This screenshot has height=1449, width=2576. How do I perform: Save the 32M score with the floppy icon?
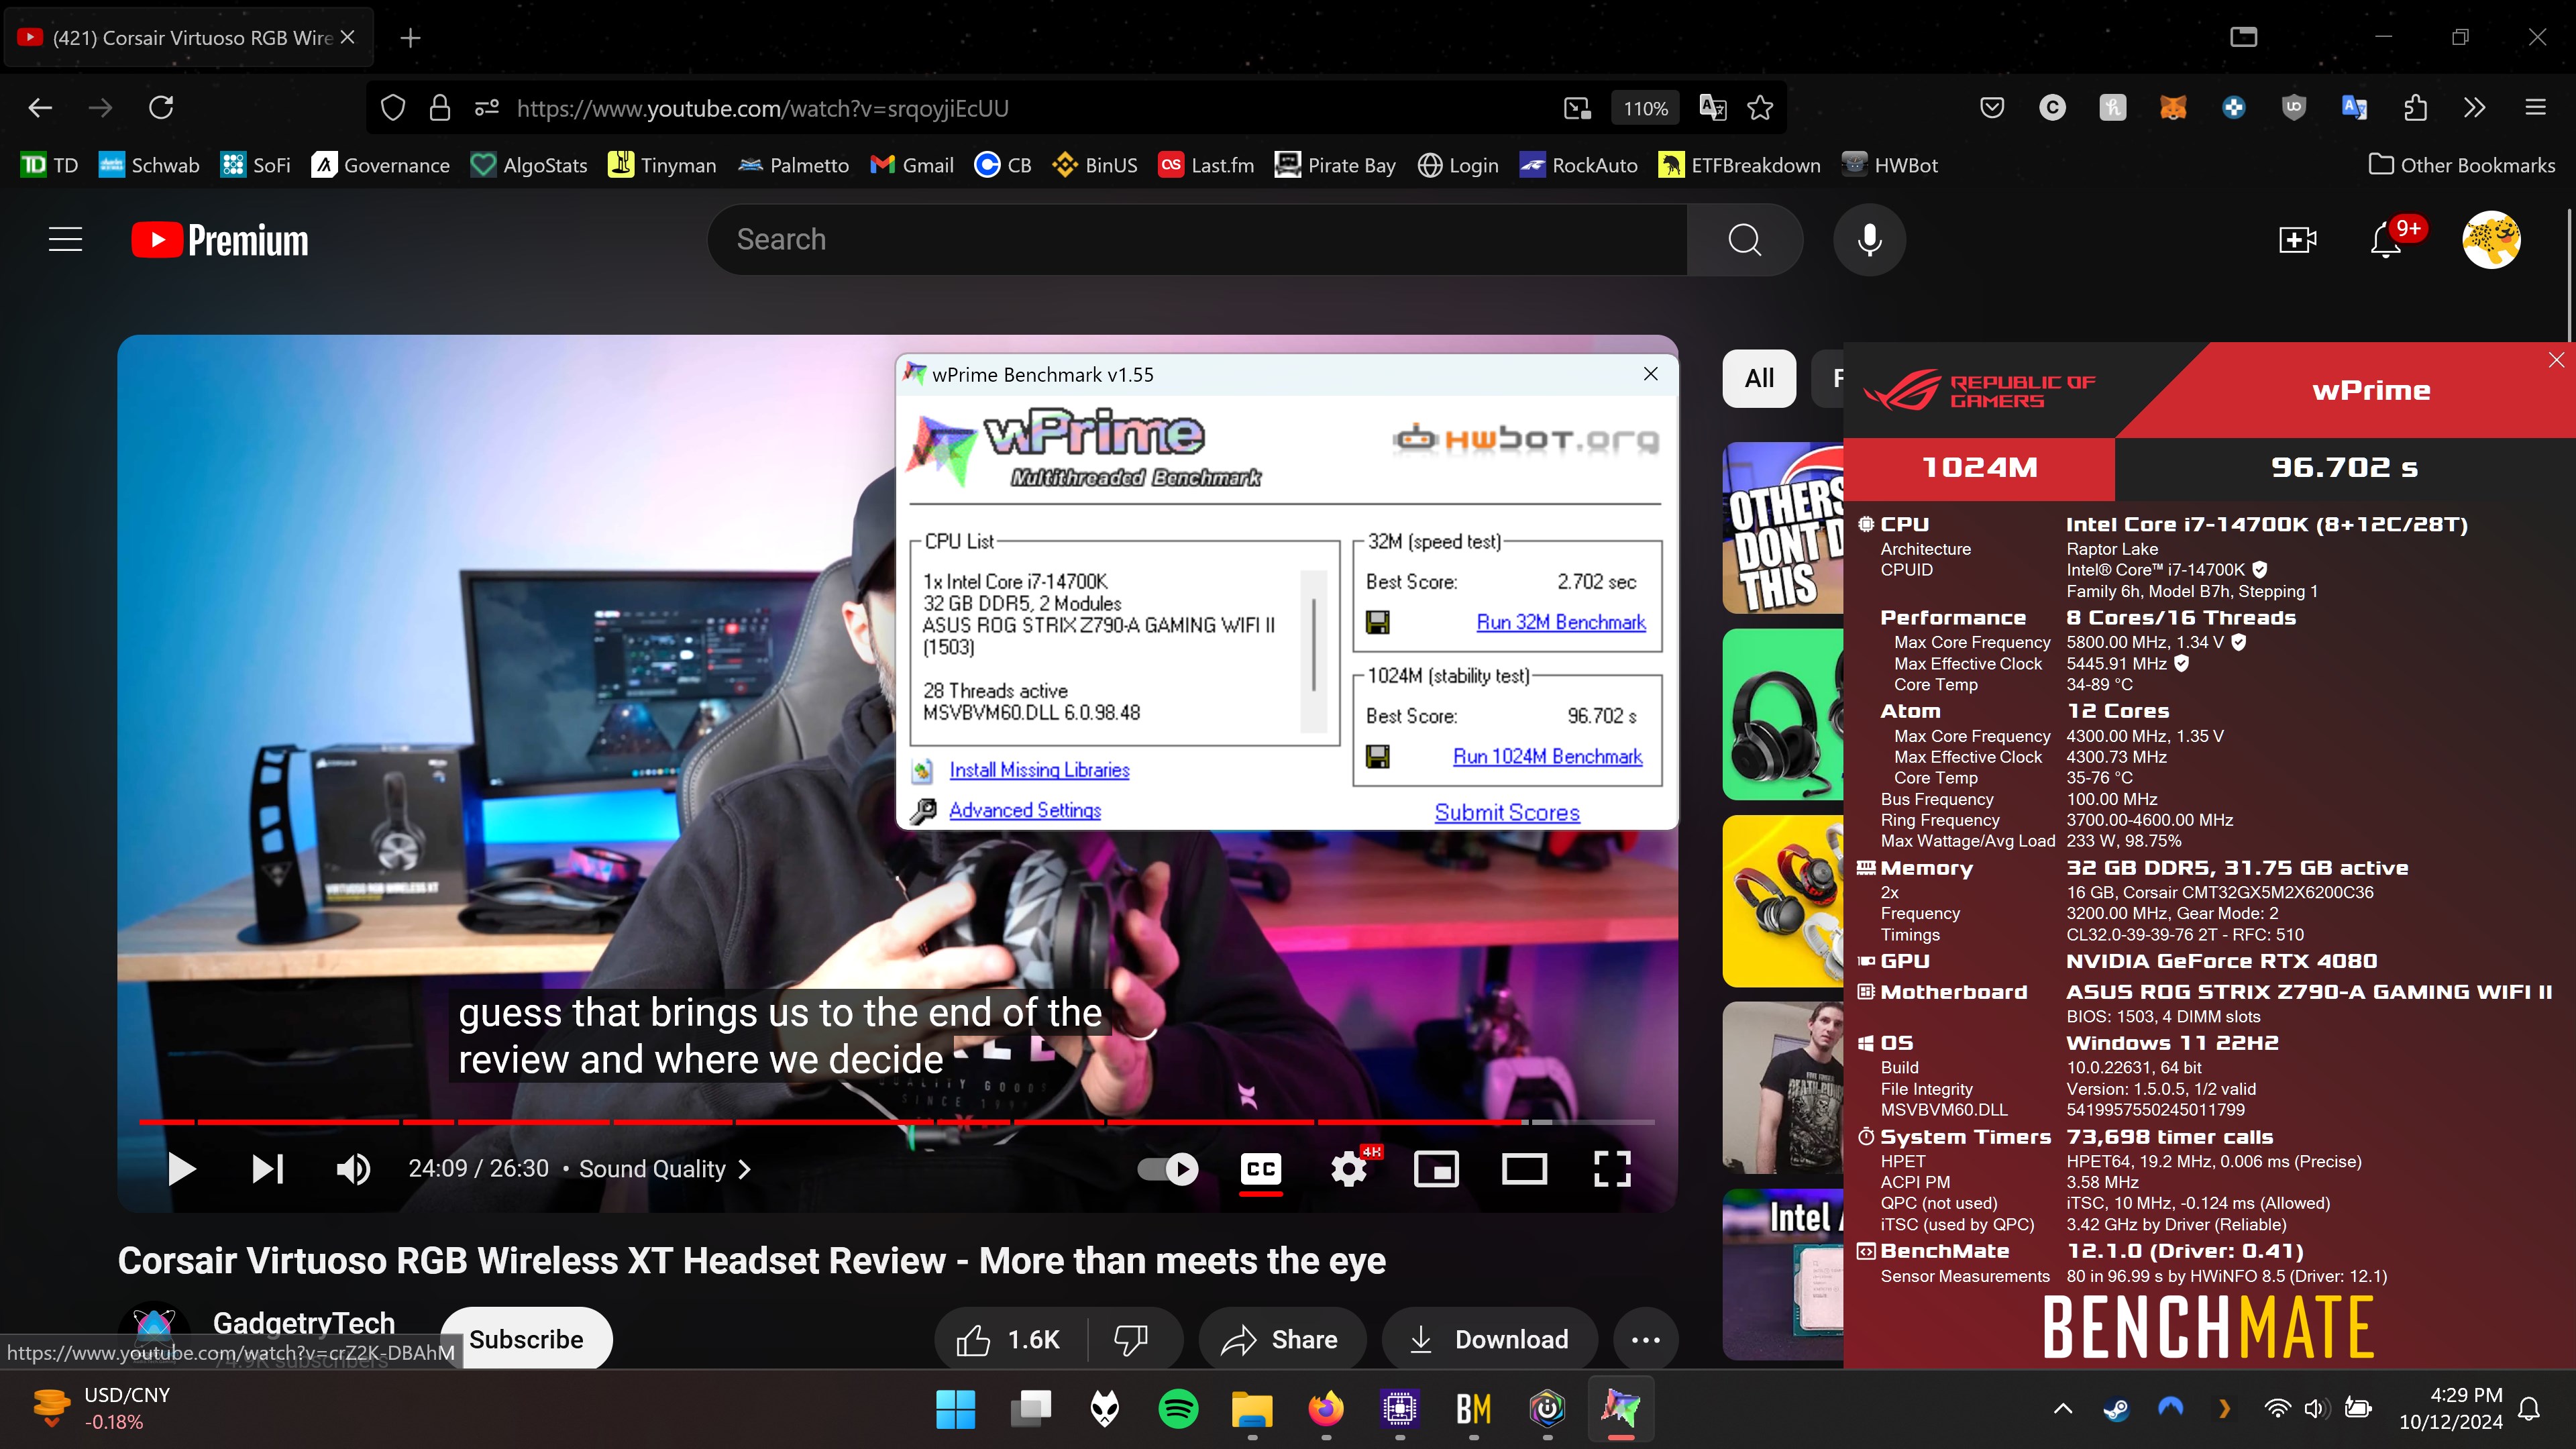[x=1378, y=622]
